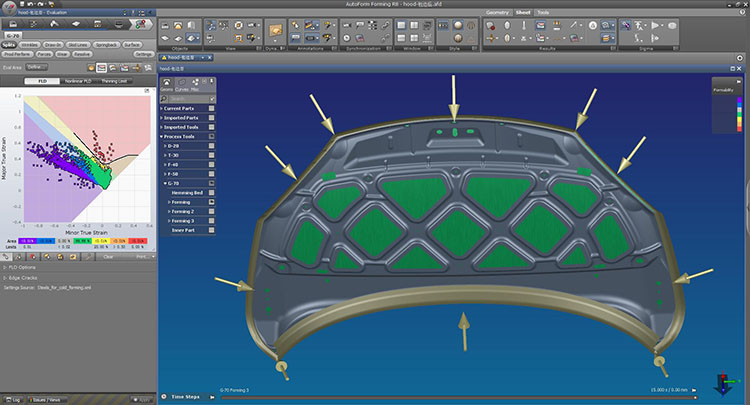
Task: Click the Sigma play icon in ribbon
Action: coord(657,24)
